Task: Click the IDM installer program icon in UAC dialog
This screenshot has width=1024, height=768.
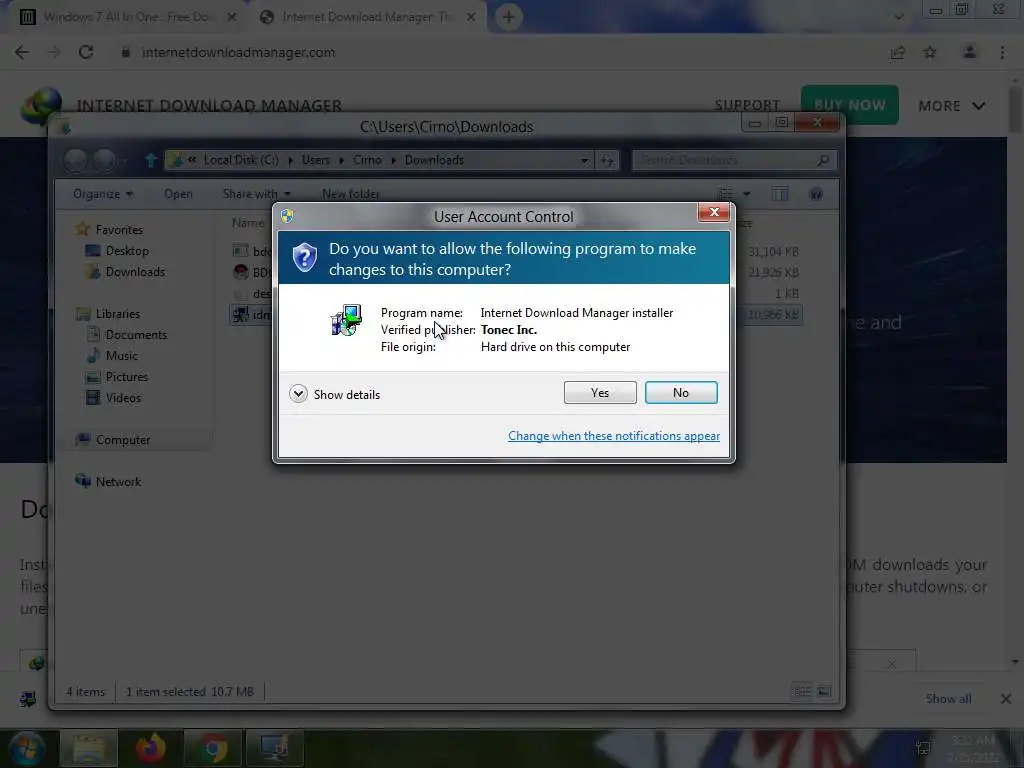Action: pos(346,320)
